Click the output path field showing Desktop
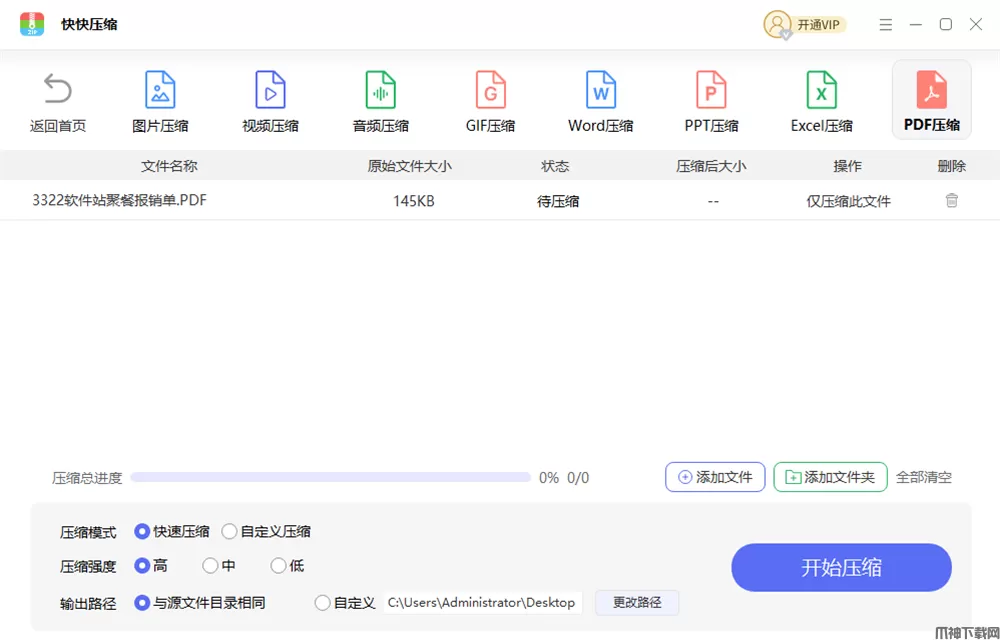The width and height of the screenshot is (1000, 640). [x=481, y=603]
